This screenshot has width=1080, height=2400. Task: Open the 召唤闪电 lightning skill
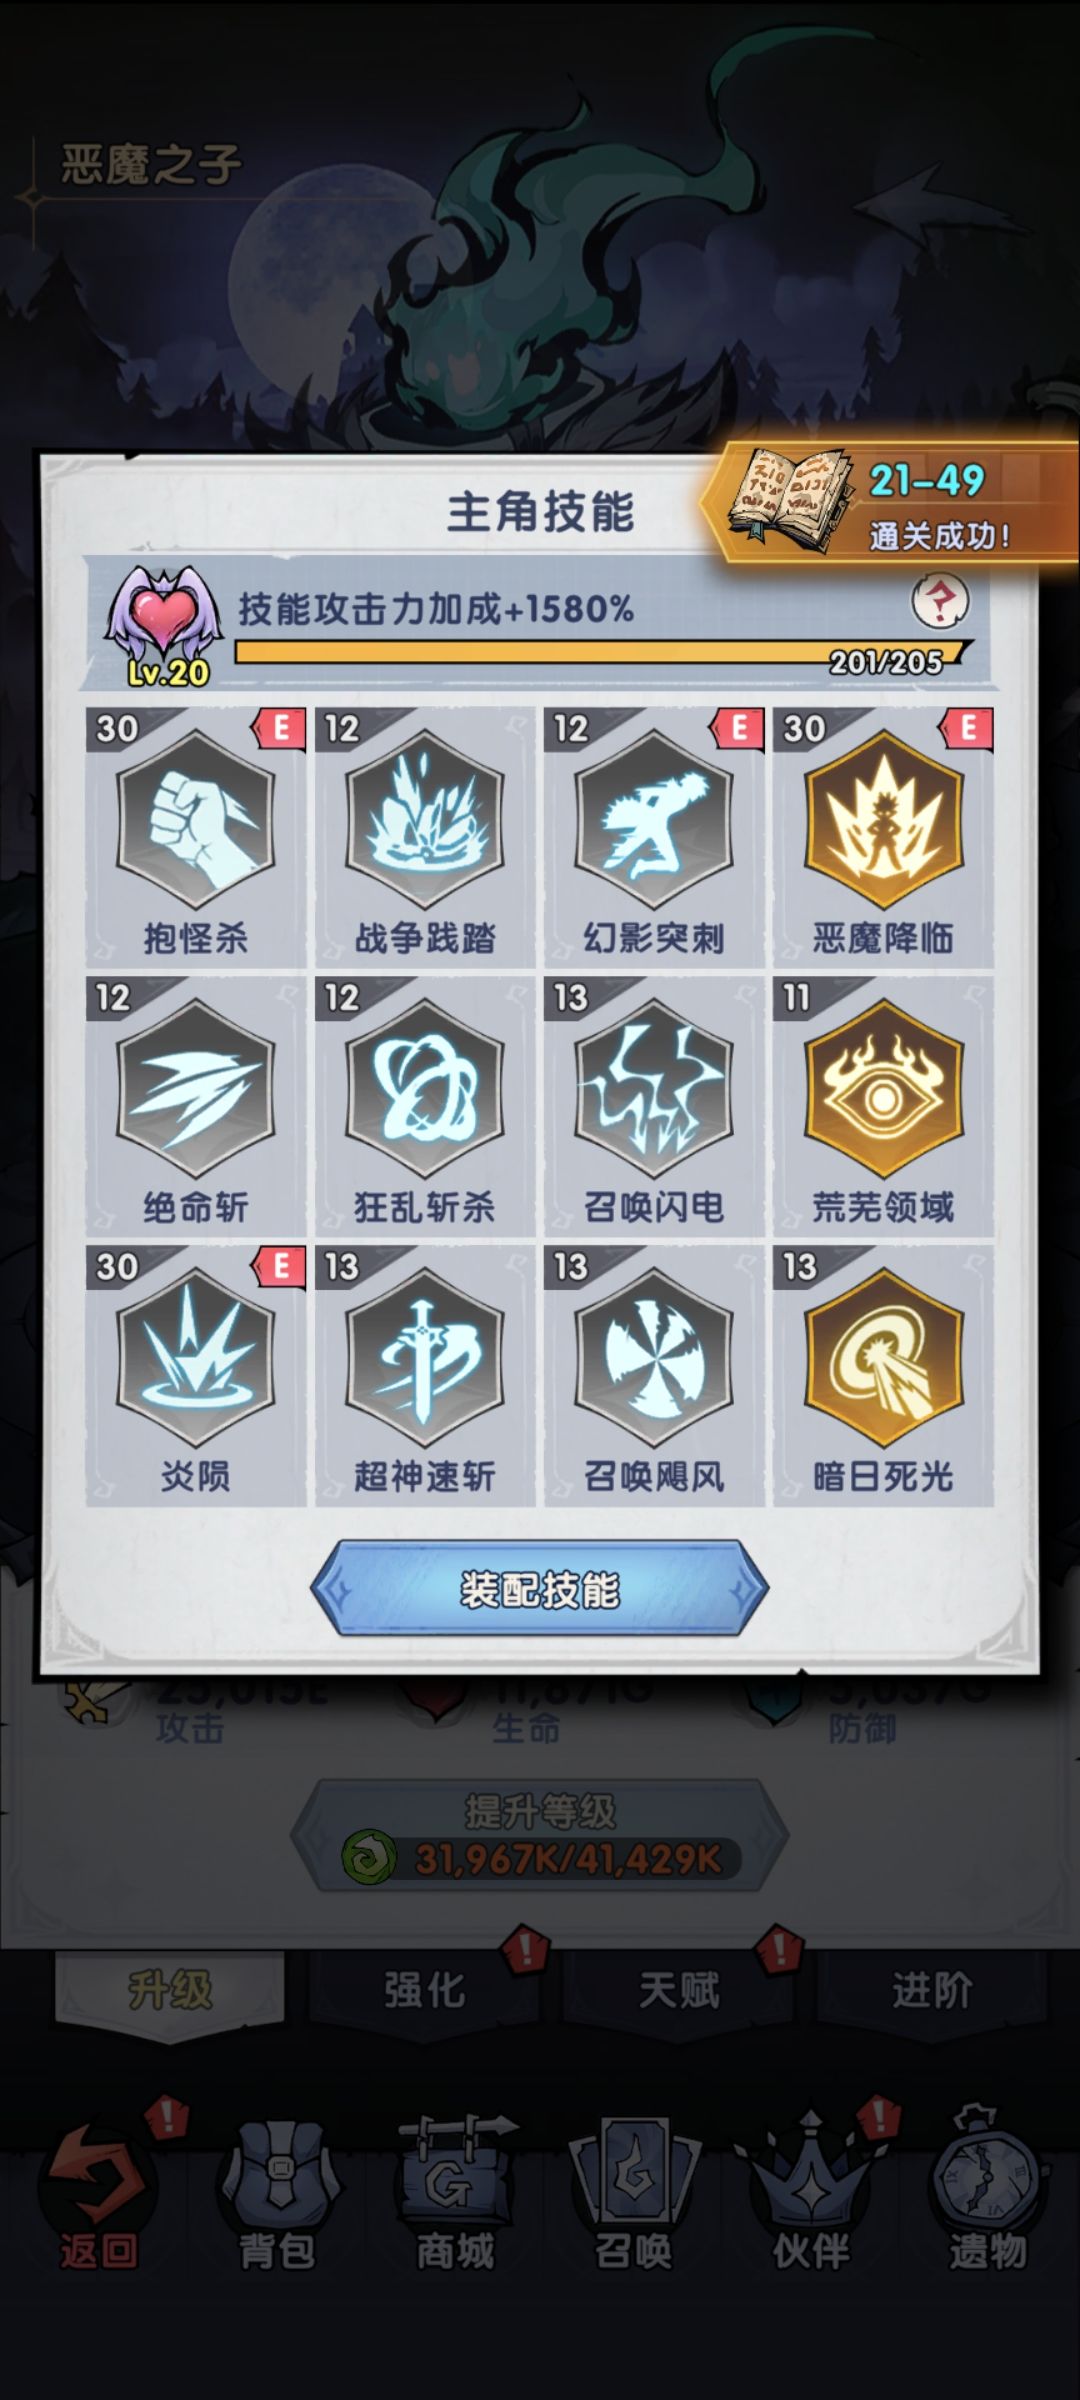[x=654, y=1089]
